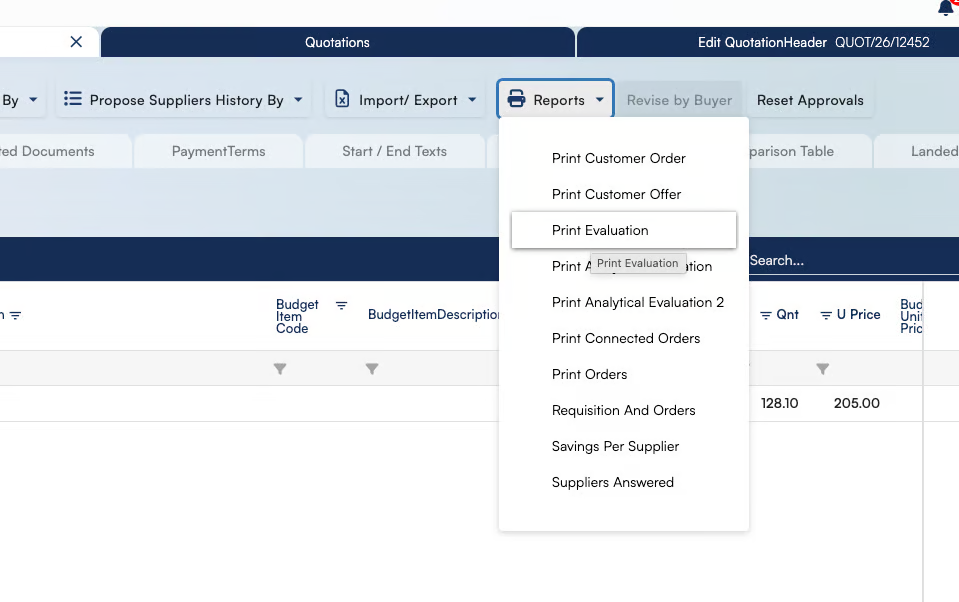Click the sort icon left of U Price

(x=826, y=315)
